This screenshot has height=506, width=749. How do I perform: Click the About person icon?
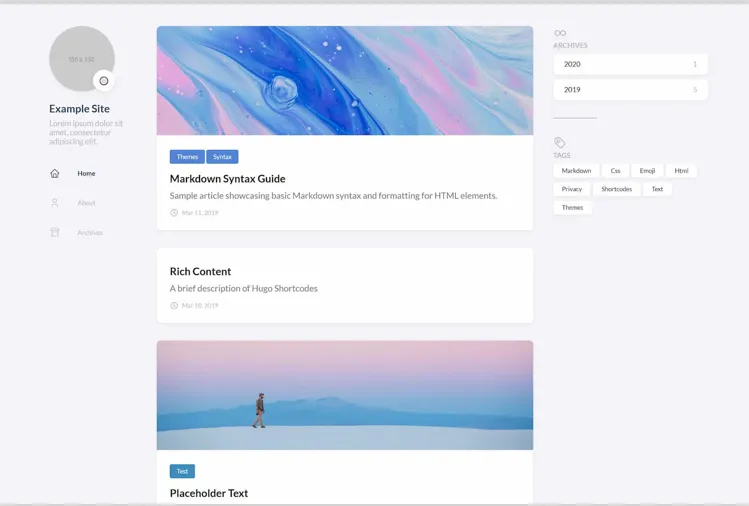[x=55, y=203]
